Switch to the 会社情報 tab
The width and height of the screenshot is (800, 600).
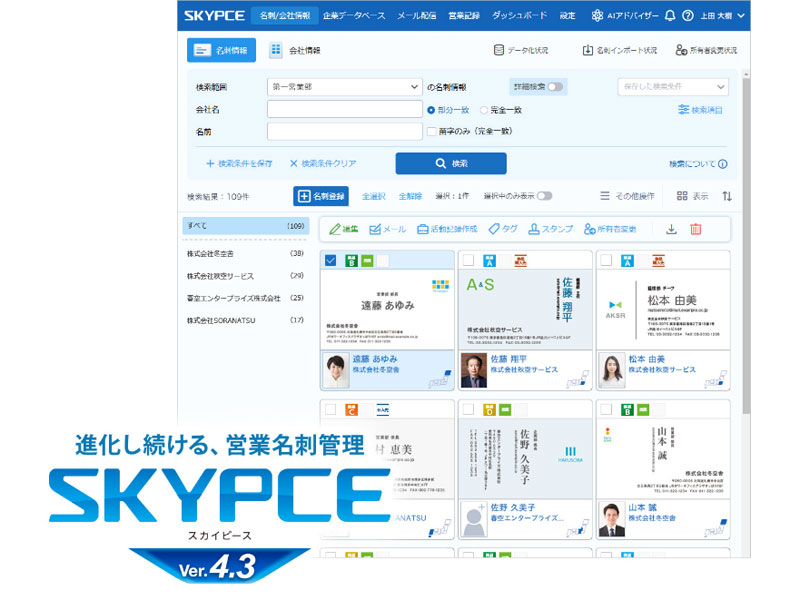pos(296,50)
